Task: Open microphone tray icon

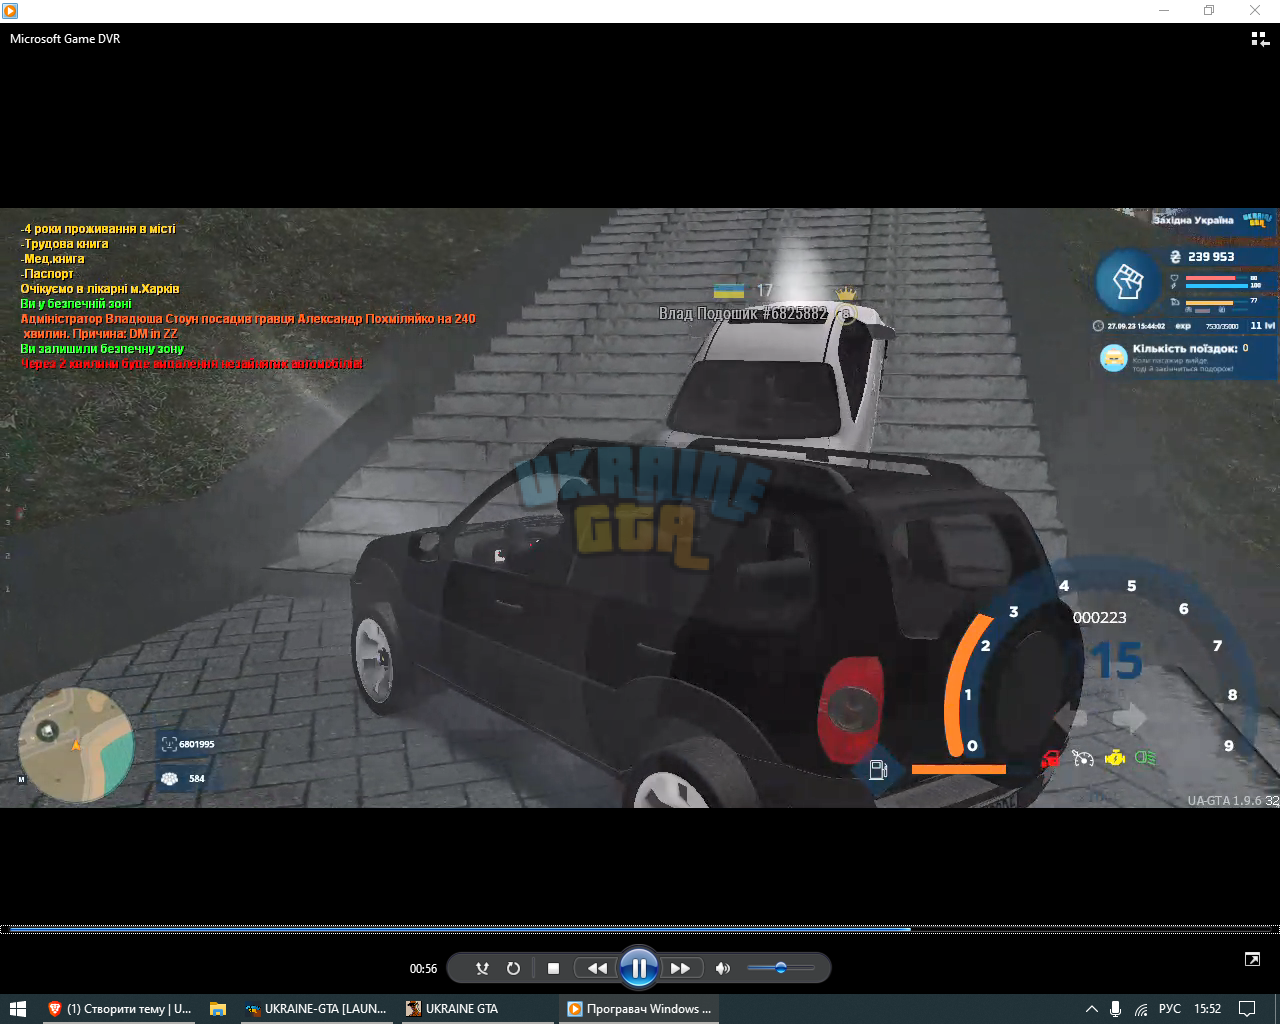Action: click(x=1116, y=1009)
